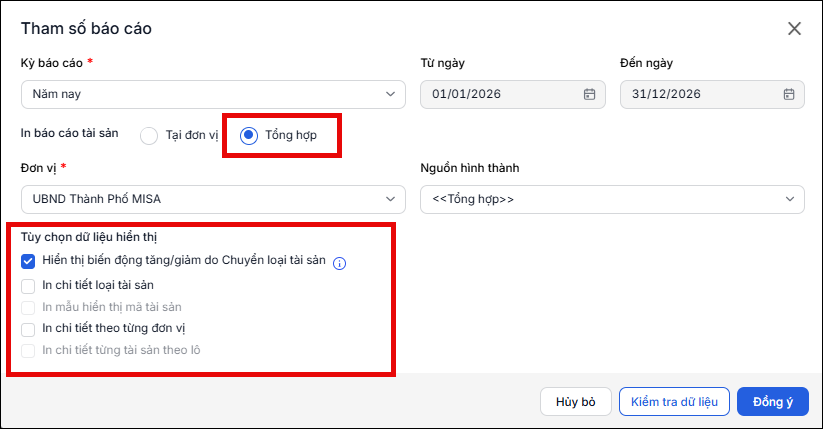Click the Đến ngày field showing 31/12/2026
The height and width of the screenshot is (429, 823).
tap(712, 95)
